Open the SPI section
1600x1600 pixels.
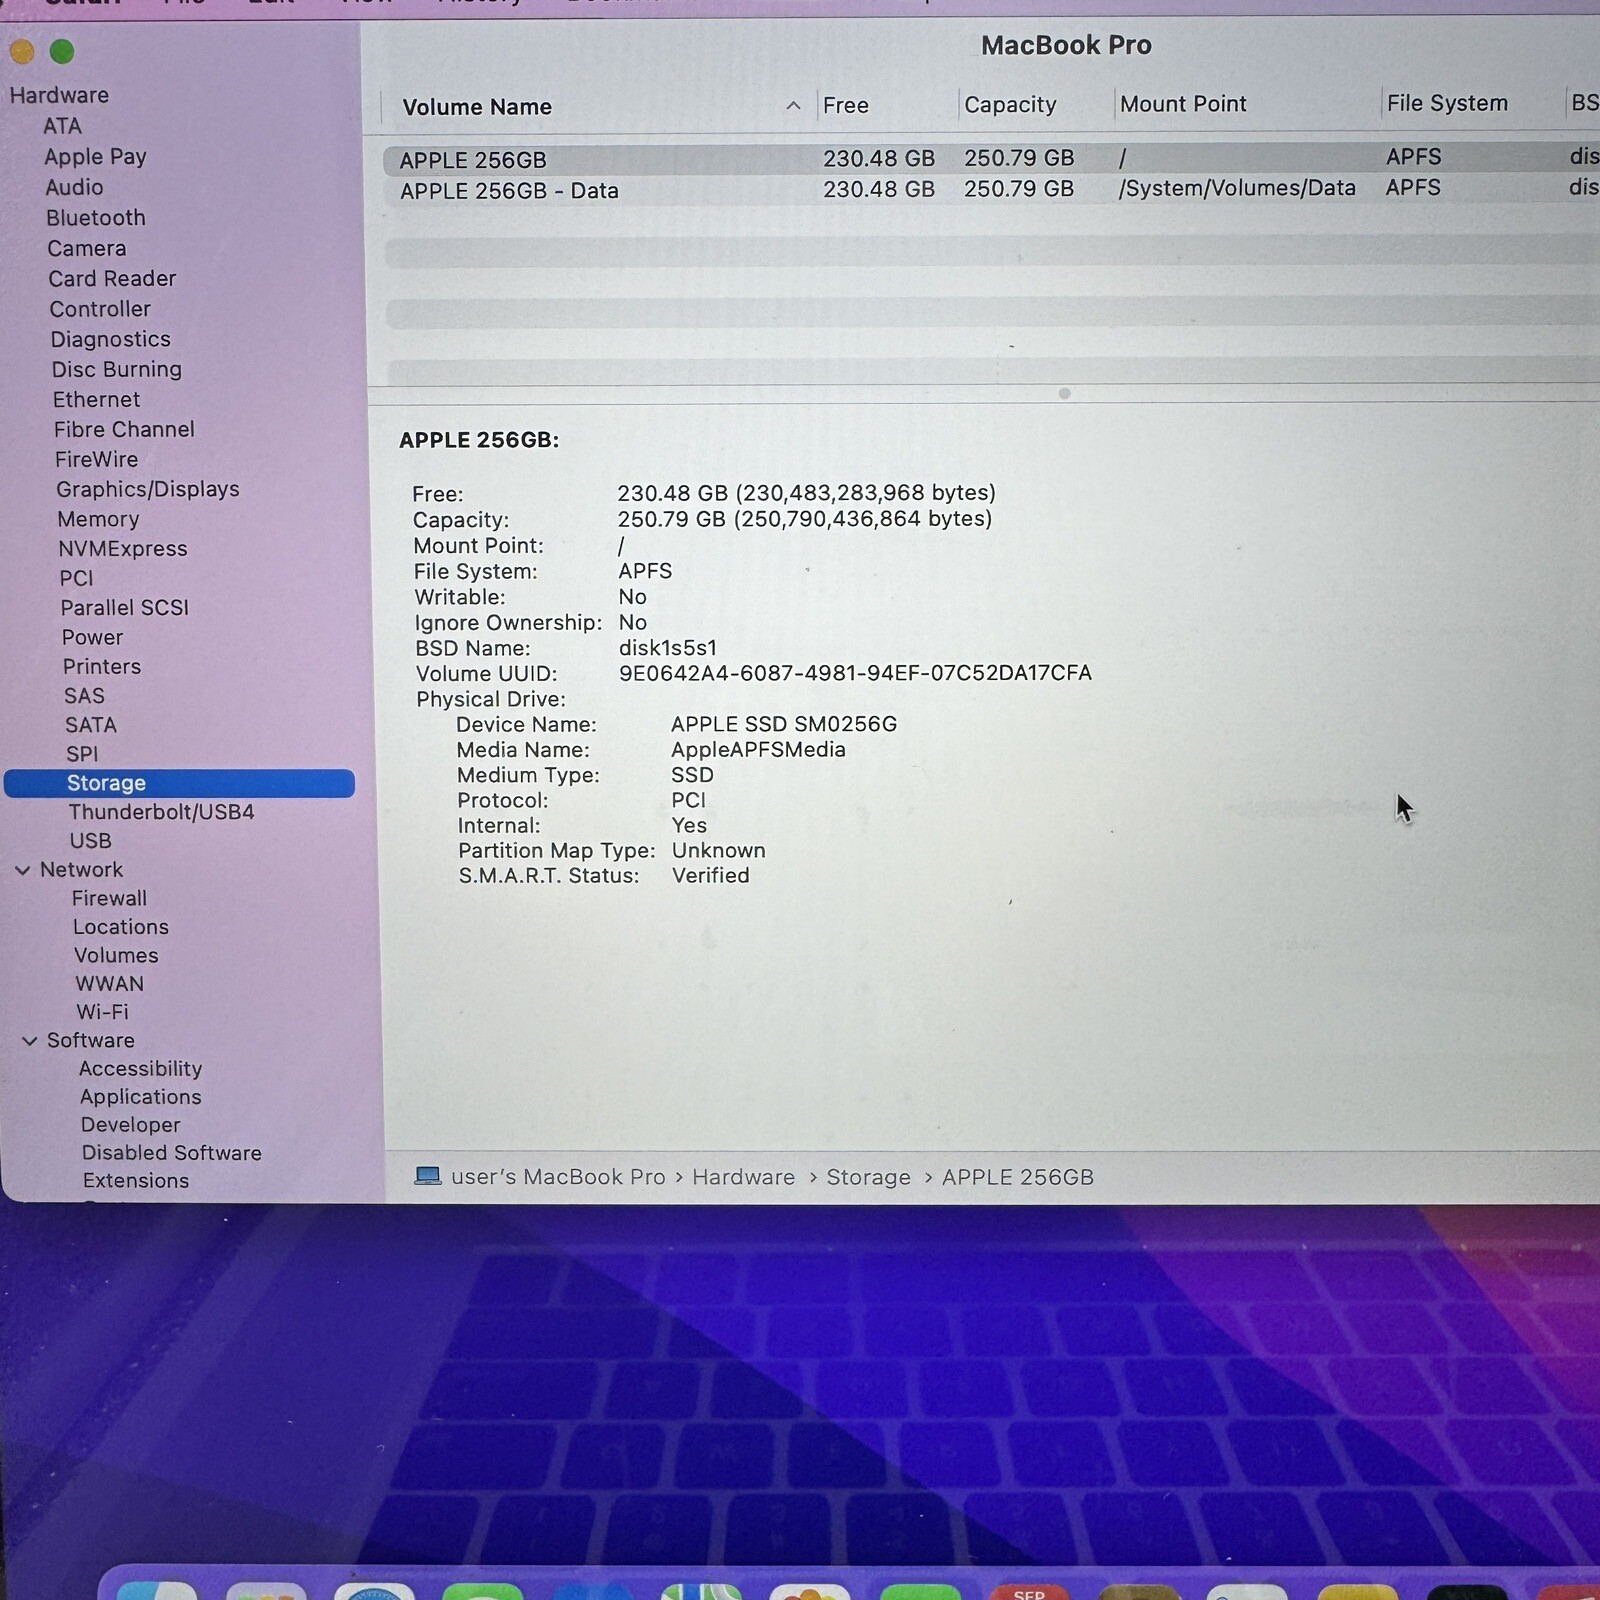pos(82,754)
